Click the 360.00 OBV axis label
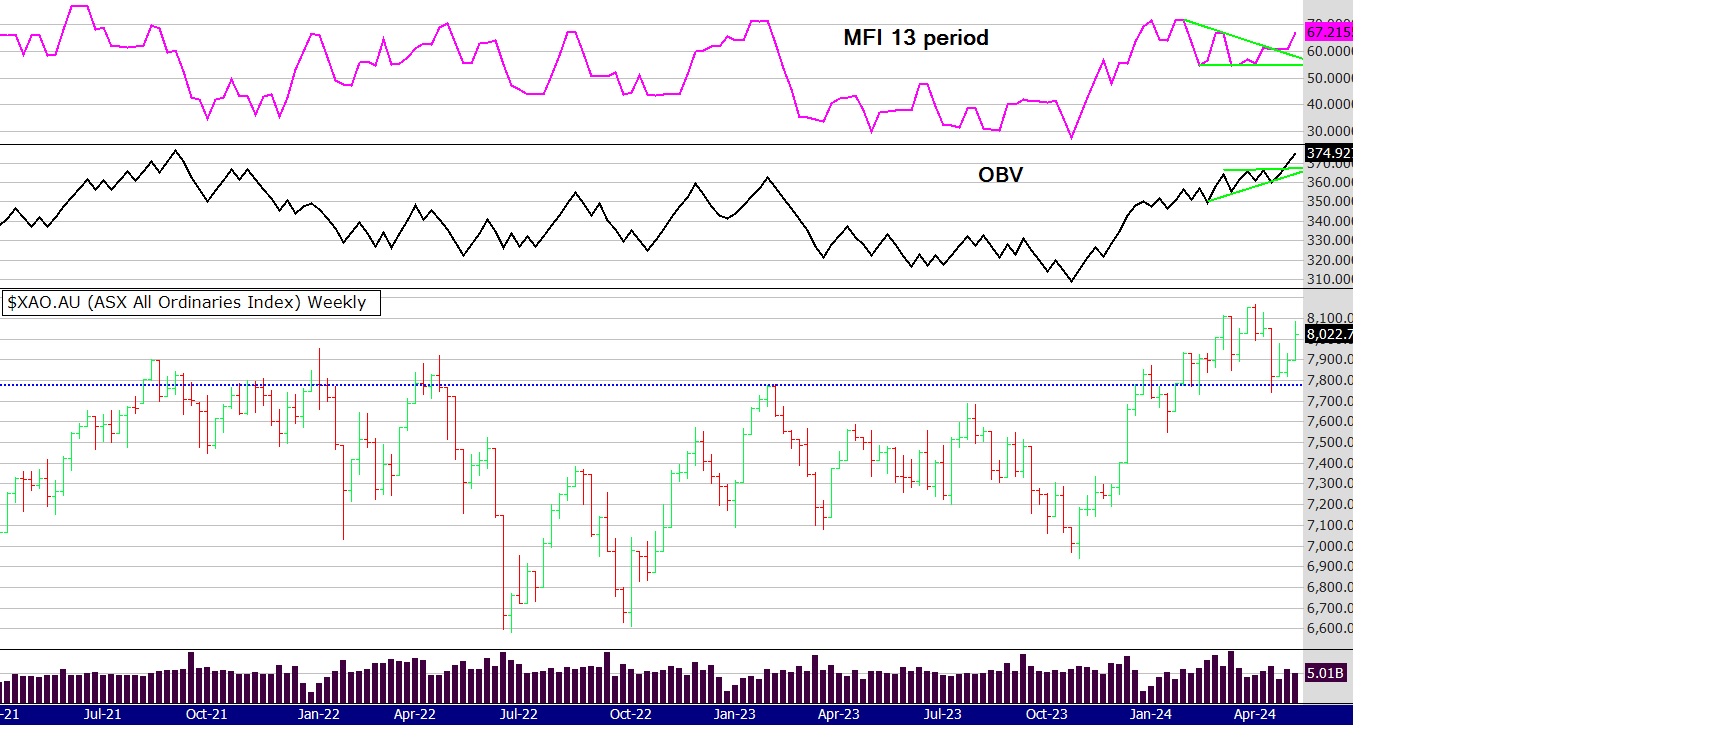The height and width of the screenshot is (753, 1735). (1330, 182)
